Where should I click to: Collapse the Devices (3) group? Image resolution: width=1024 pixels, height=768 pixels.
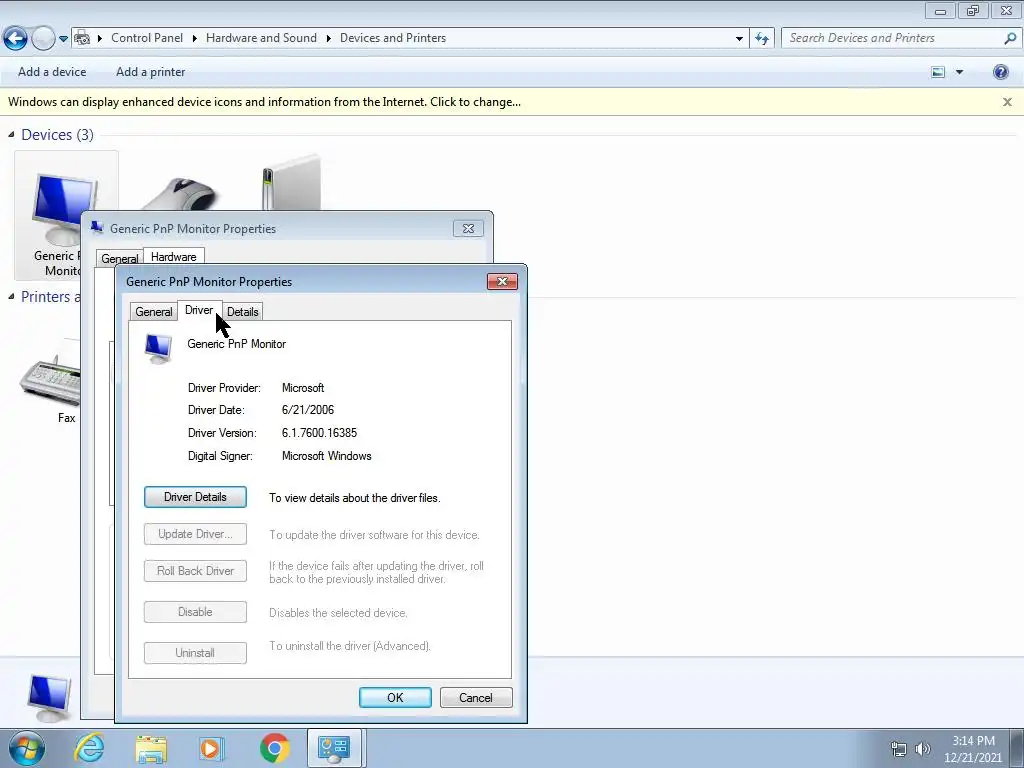pyautogui.click(x=10, y=135)
